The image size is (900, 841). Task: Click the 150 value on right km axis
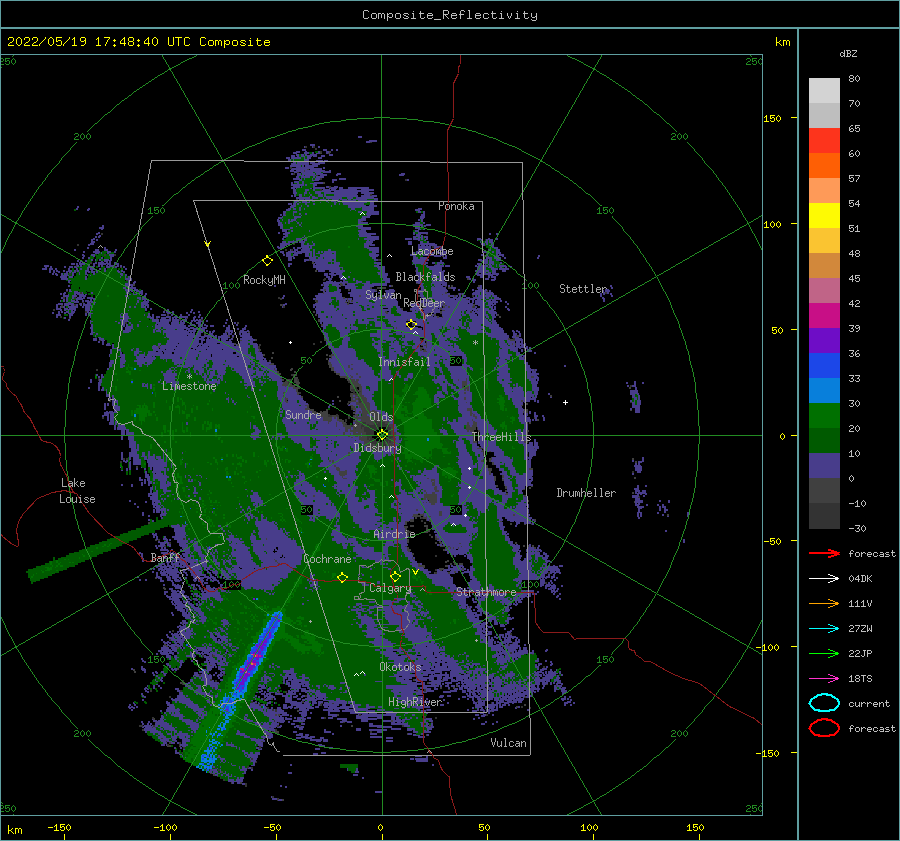click(772, 118)
